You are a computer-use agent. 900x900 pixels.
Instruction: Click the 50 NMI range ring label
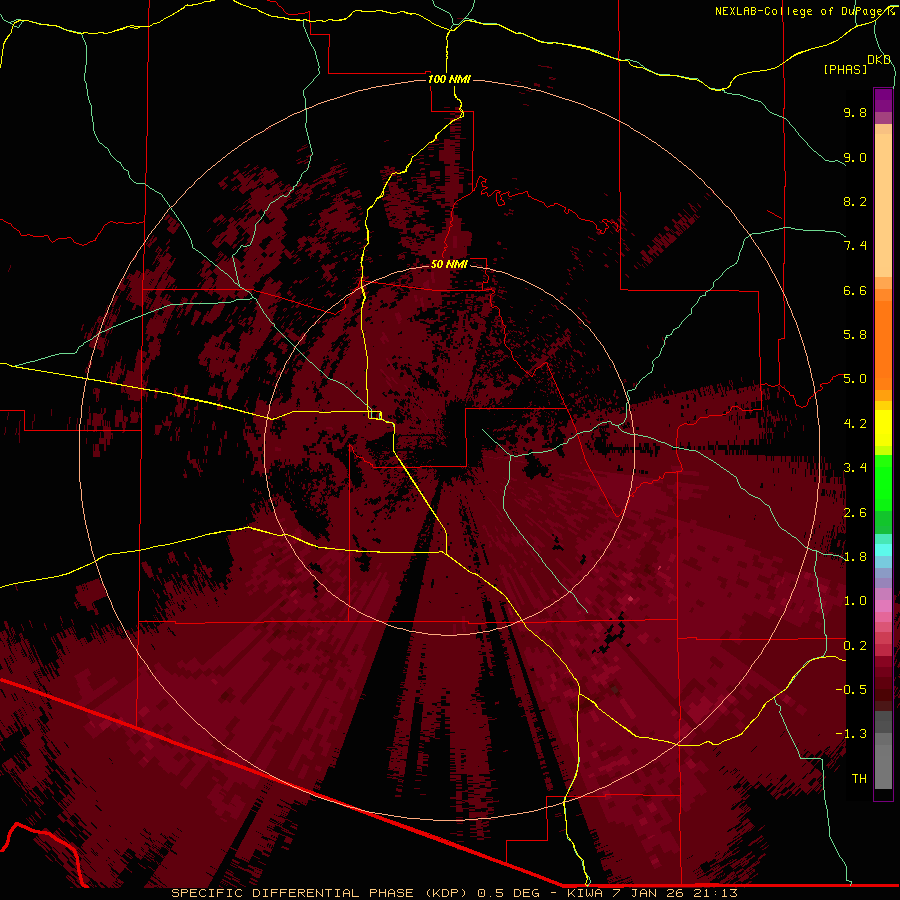point(449,264)
